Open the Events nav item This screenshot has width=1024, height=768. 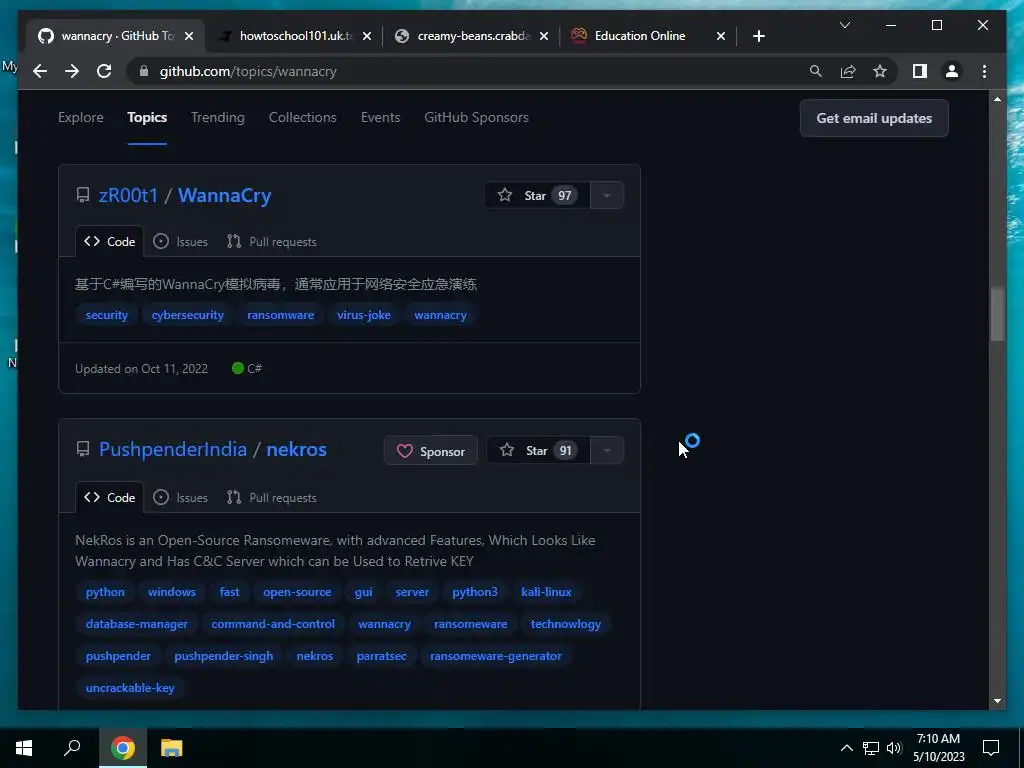(x=380, y=118)
